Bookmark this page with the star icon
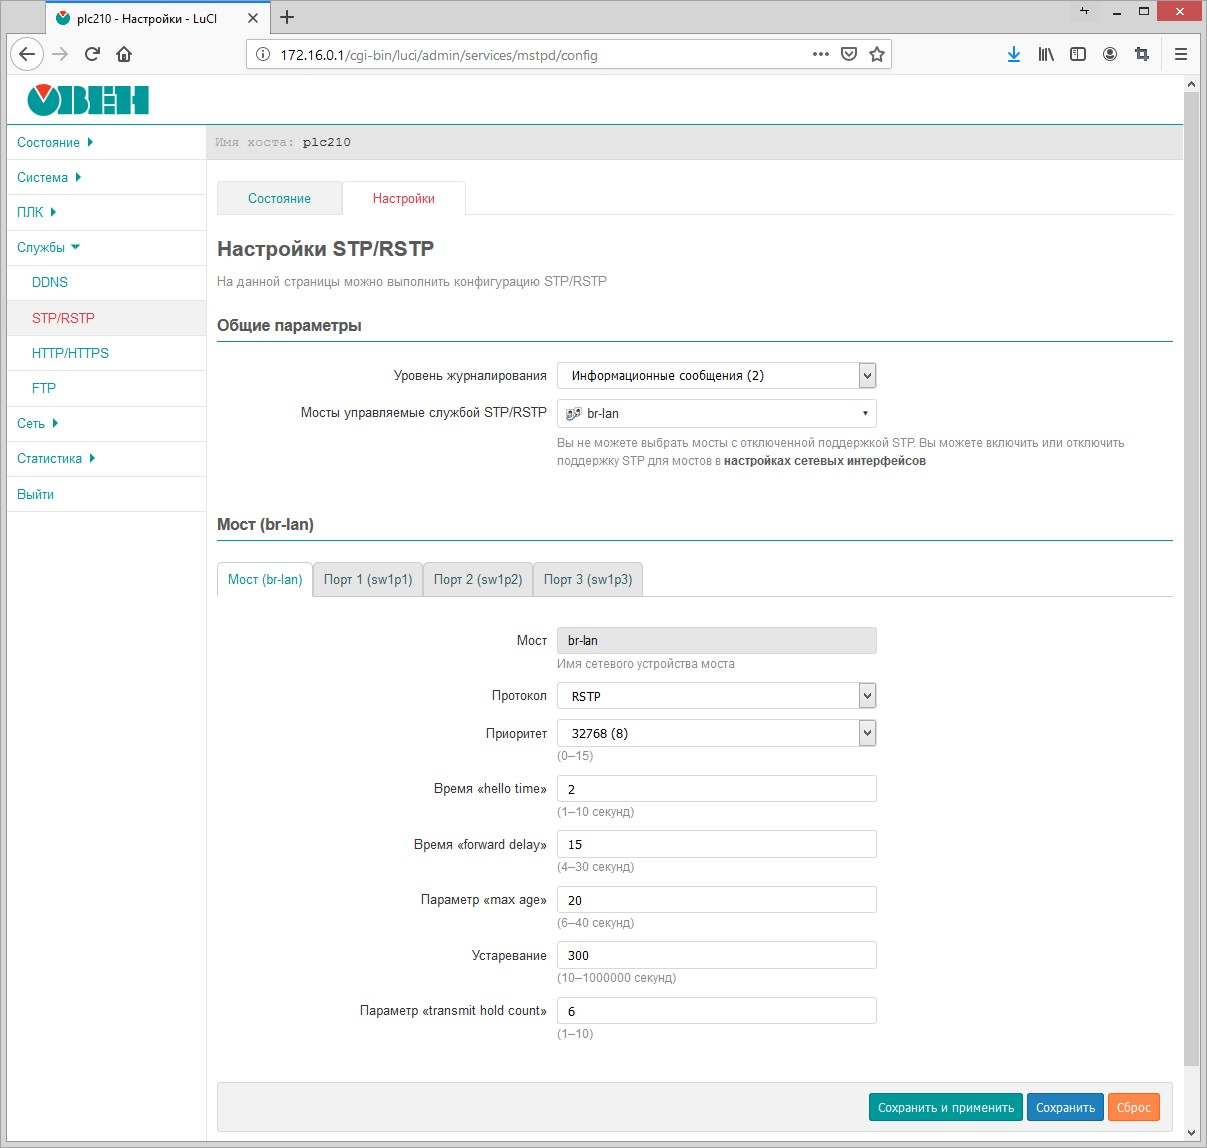1207x1148 pixels. (877, 54)
